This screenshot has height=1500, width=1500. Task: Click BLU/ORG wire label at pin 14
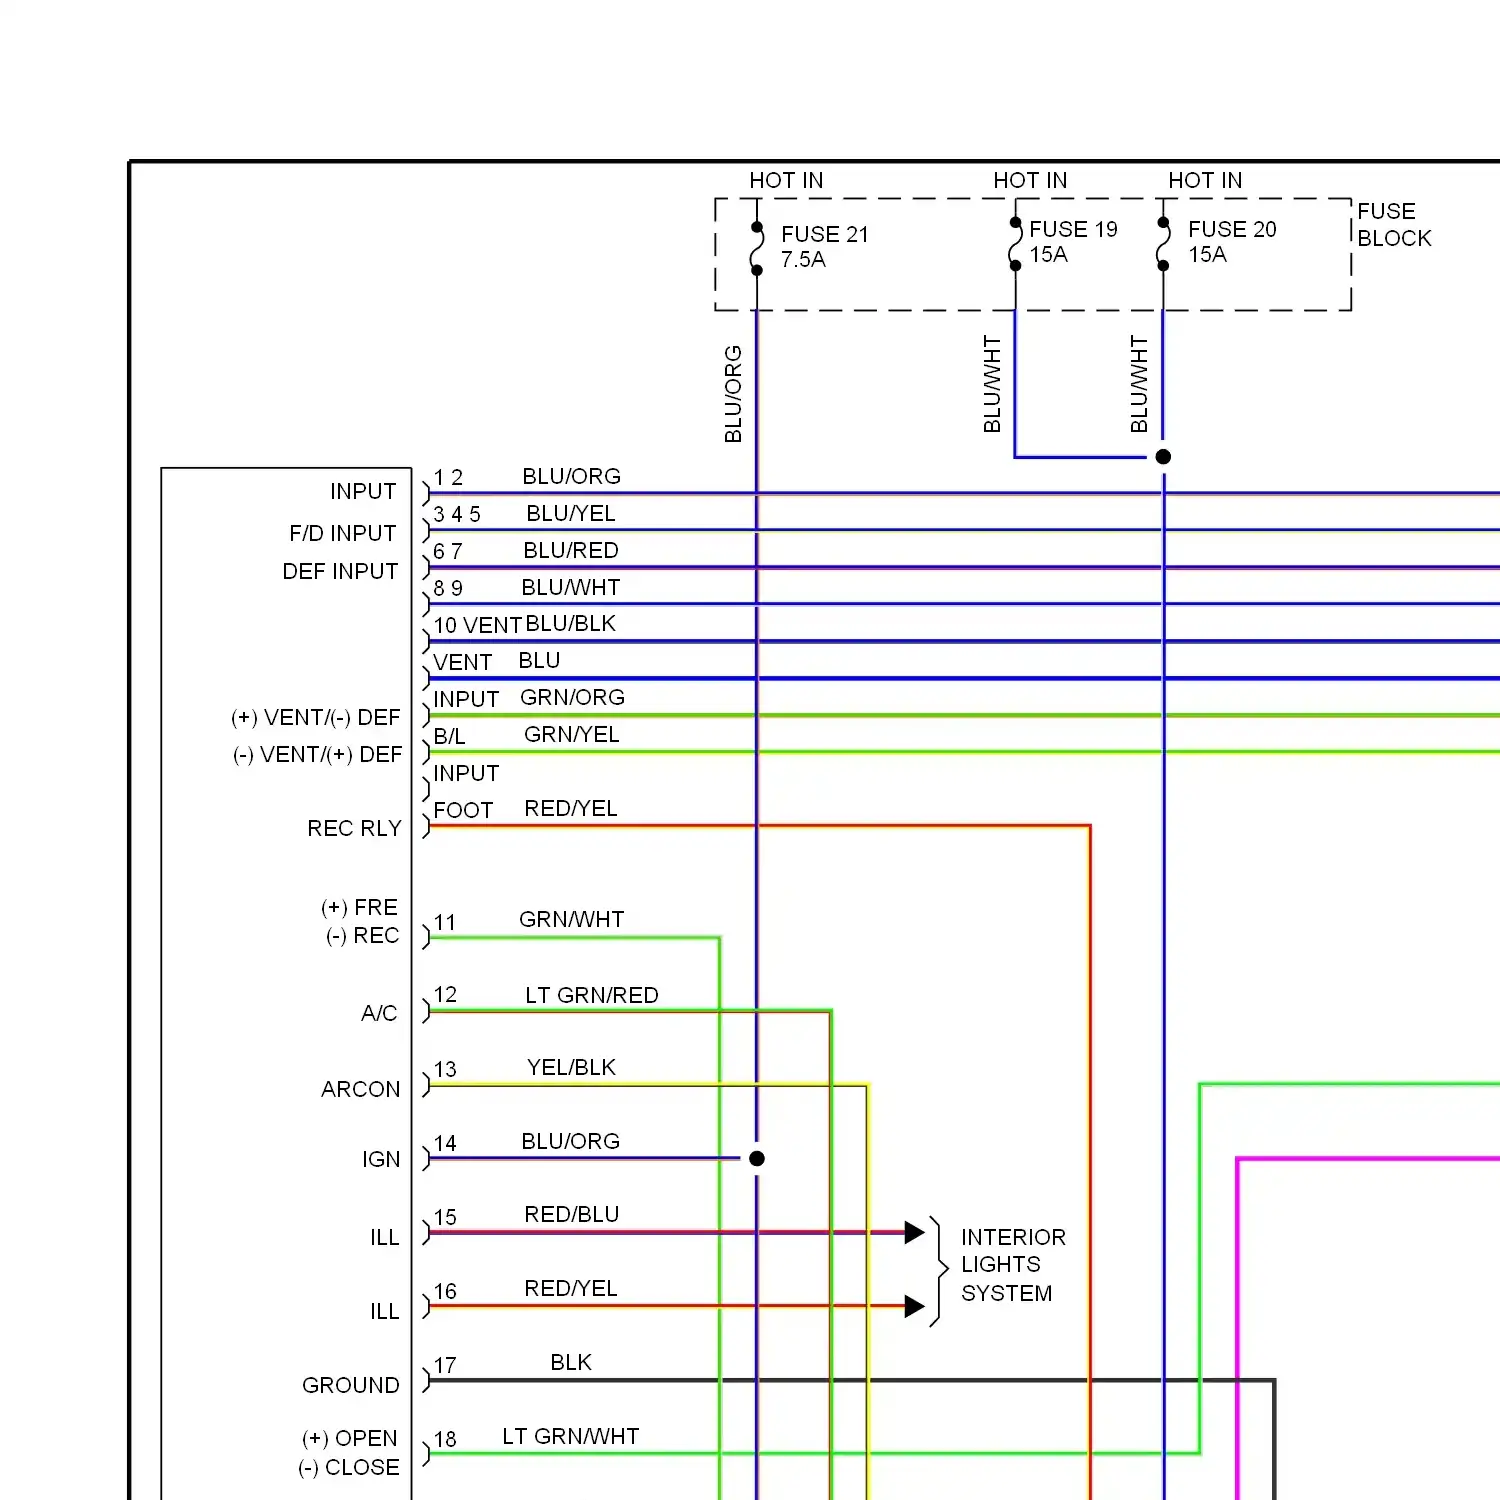tap(570, 1141)
